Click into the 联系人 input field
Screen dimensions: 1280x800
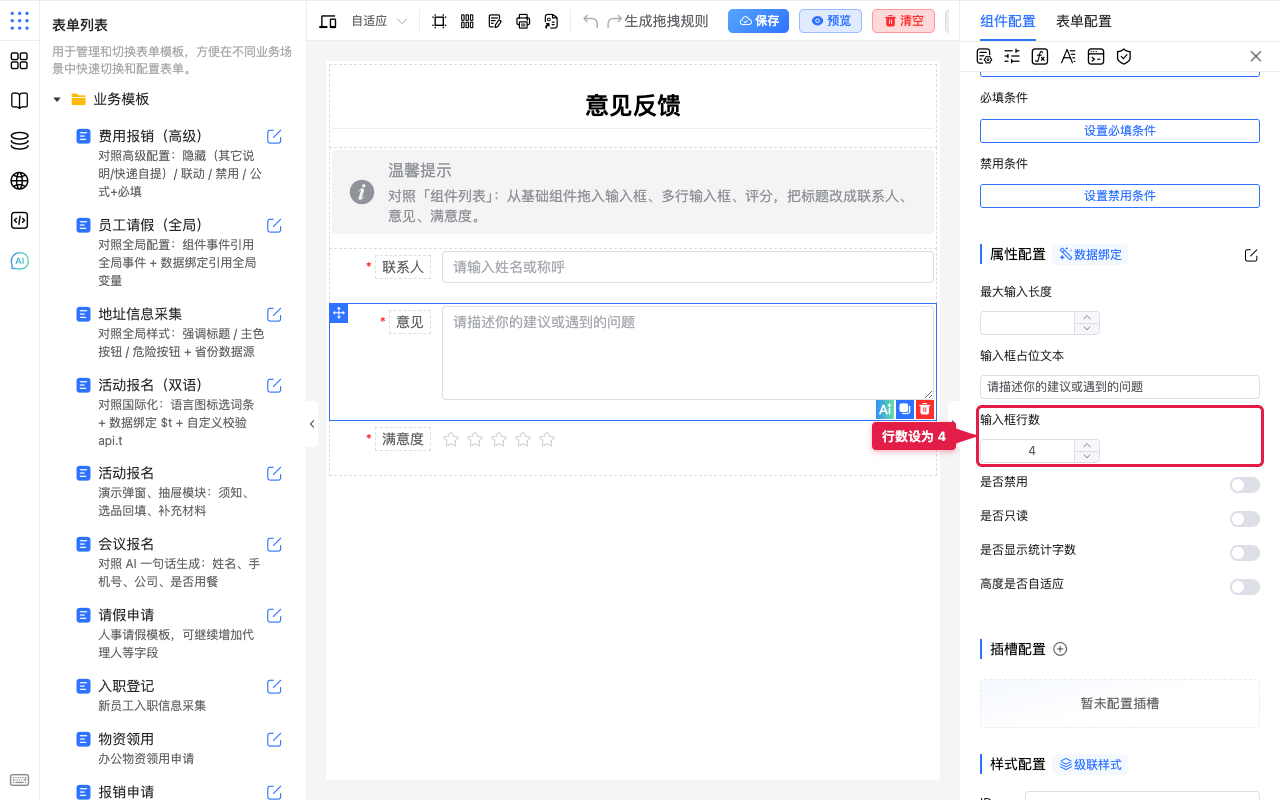(688, 267)
